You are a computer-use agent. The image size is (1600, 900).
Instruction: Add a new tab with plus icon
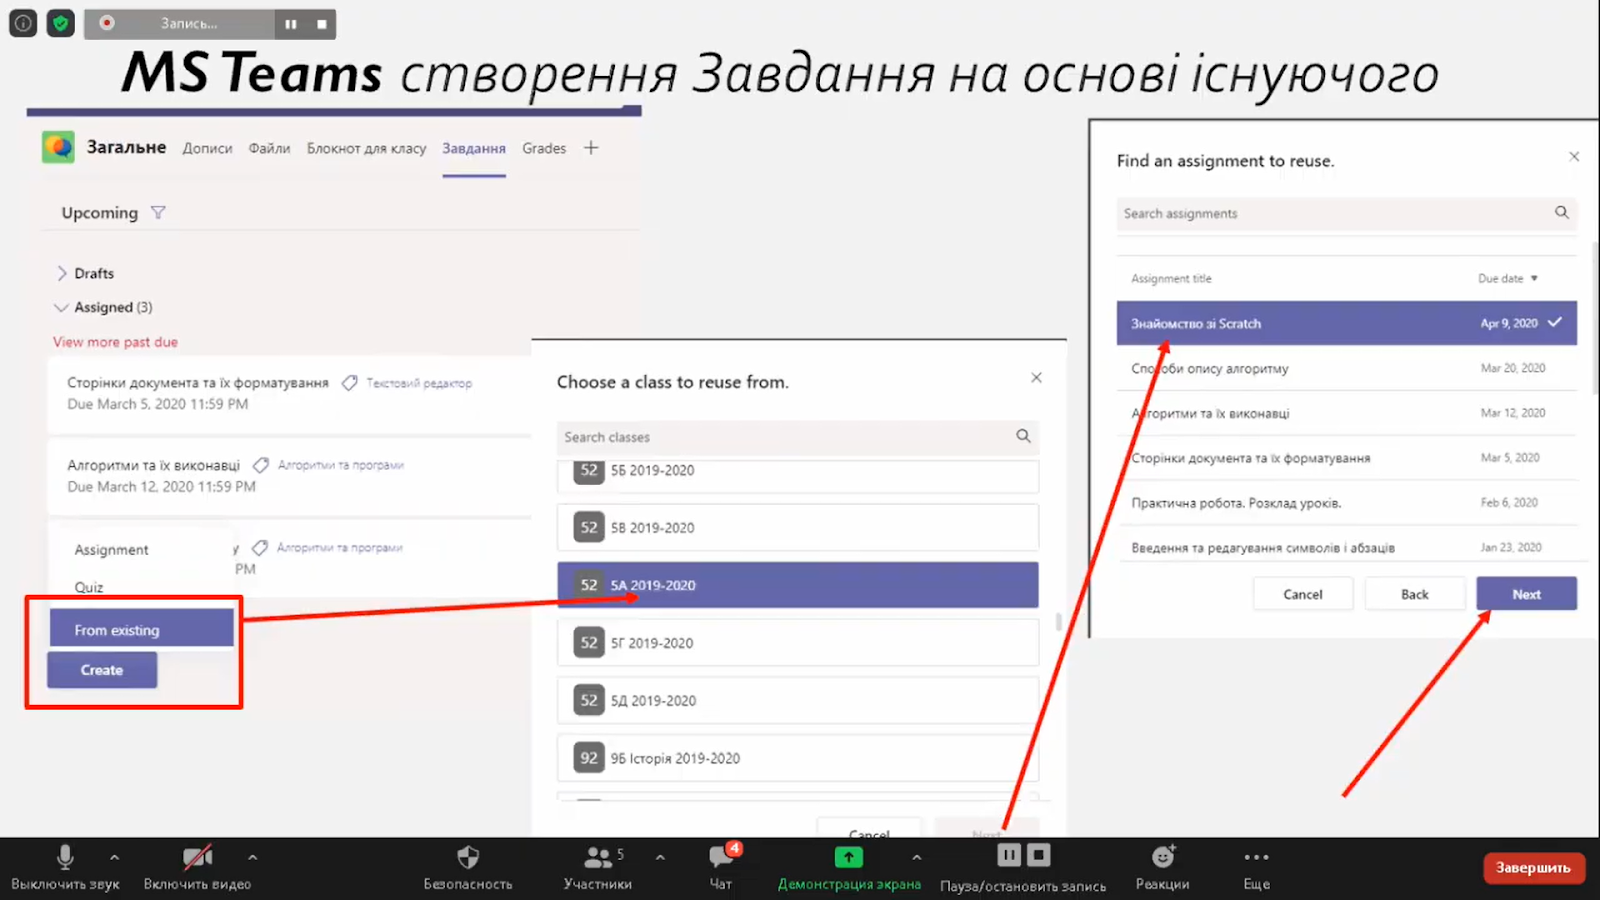pyautogui.click(x=591, y=148)
